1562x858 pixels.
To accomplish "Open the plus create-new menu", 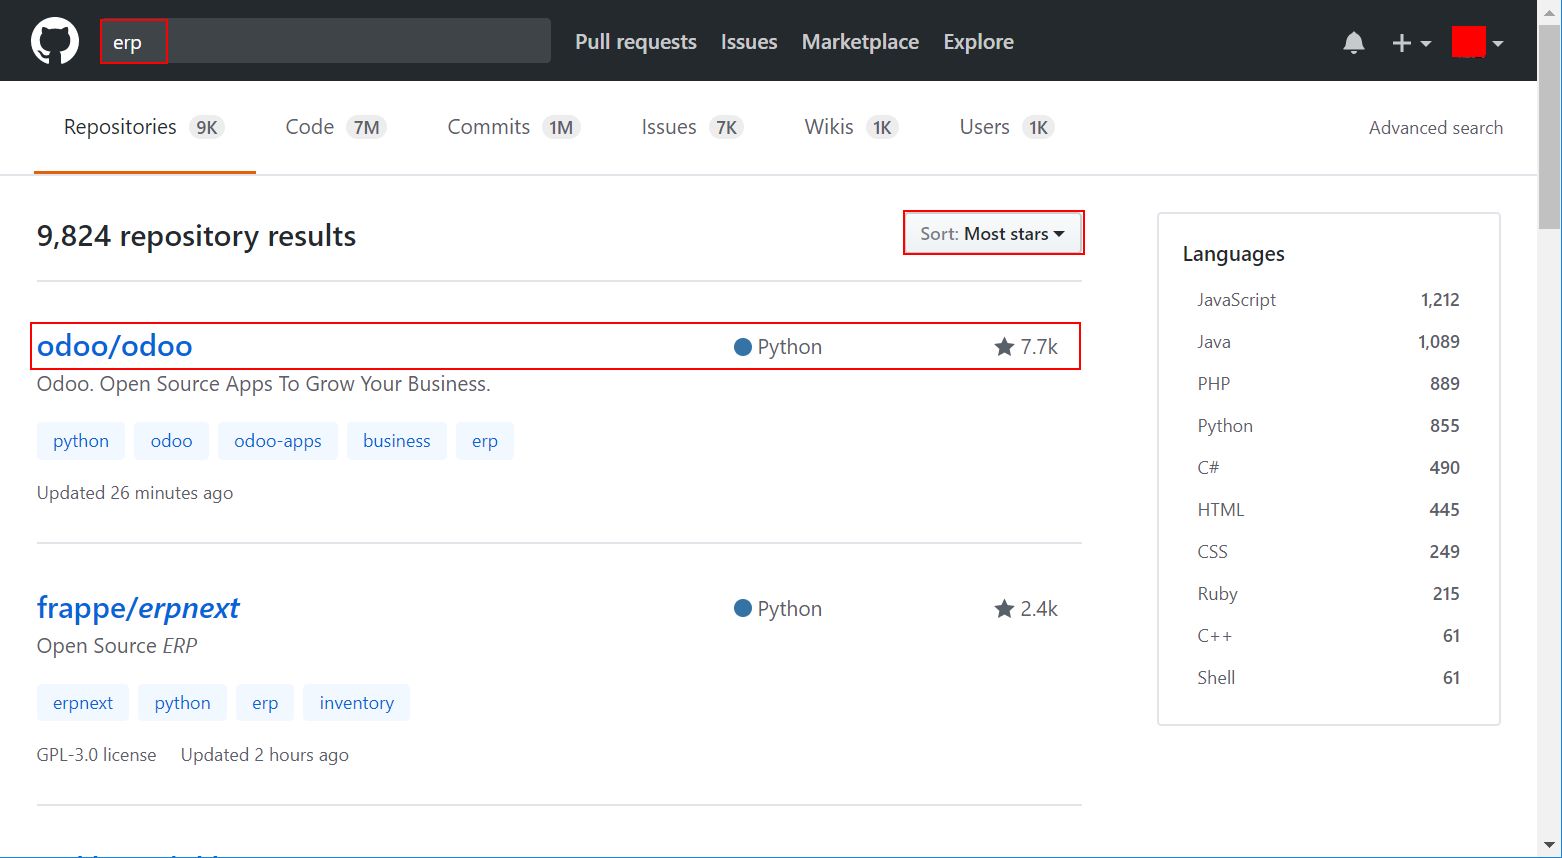I will (1410, 42).
